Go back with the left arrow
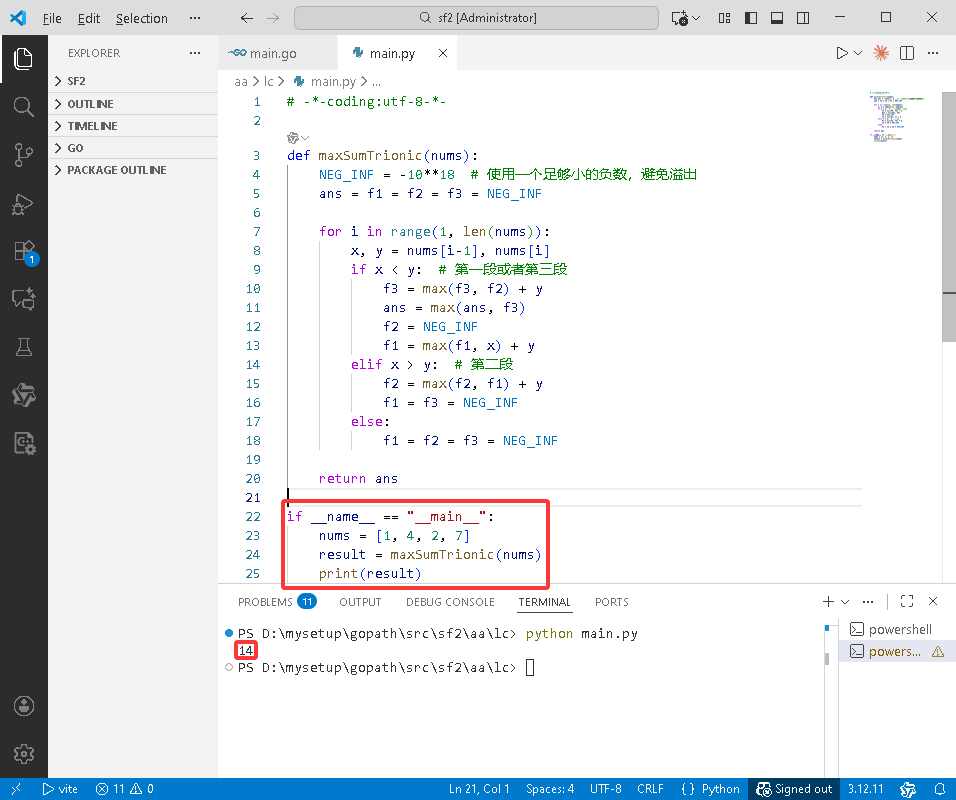Image resolution: width=956 pixels, height=800 pixels. [x=246, y=18]
